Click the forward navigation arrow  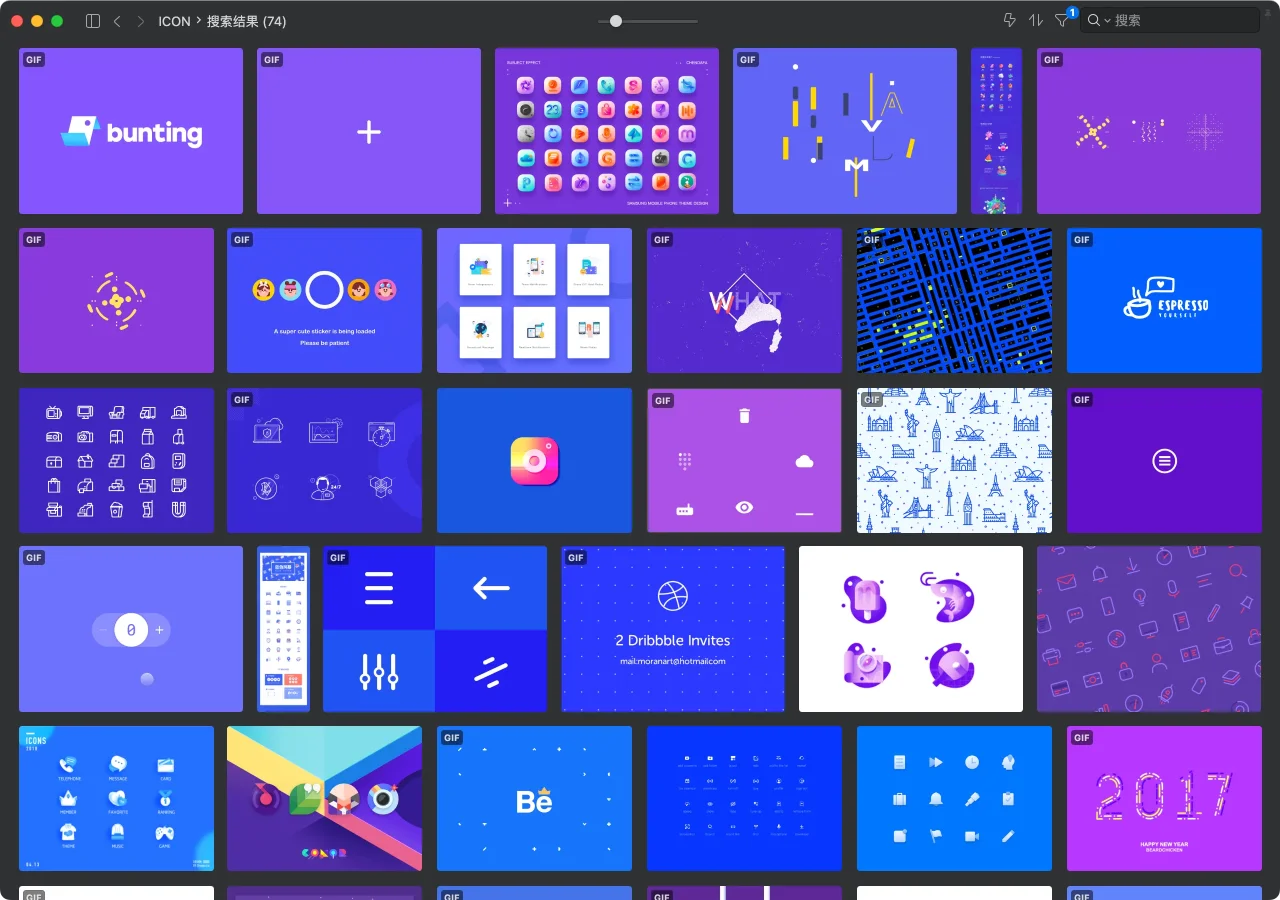140,21
